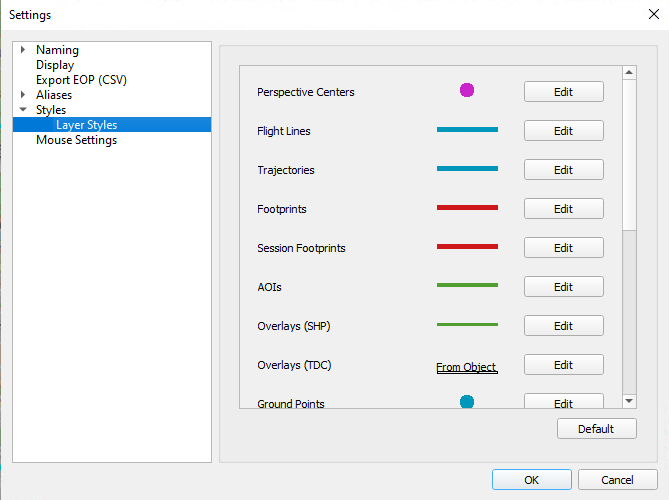
Task: Expand the Naming tree node
Action: [23, 50]
